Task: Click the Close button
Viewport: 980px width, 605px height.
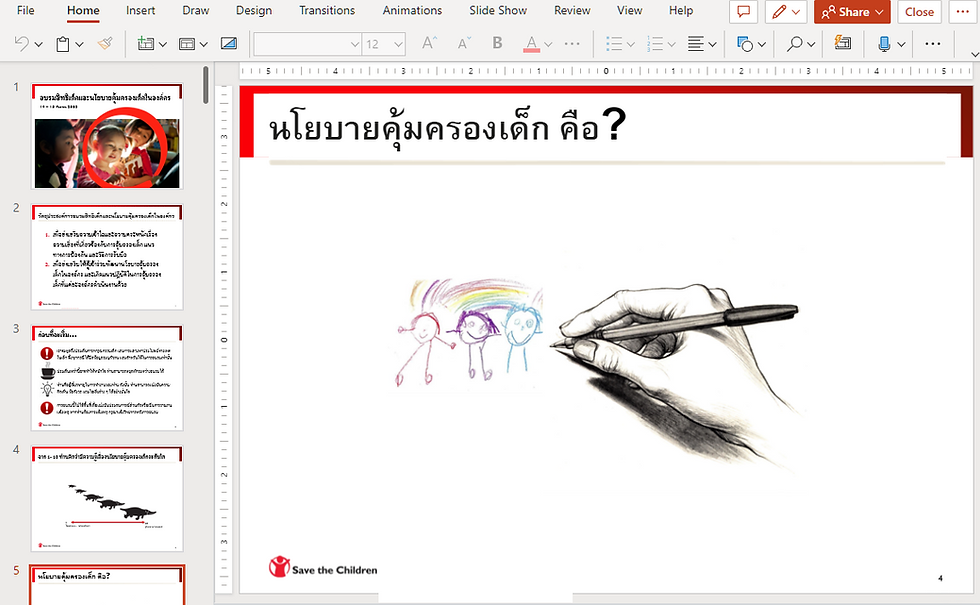Action: 919,12
